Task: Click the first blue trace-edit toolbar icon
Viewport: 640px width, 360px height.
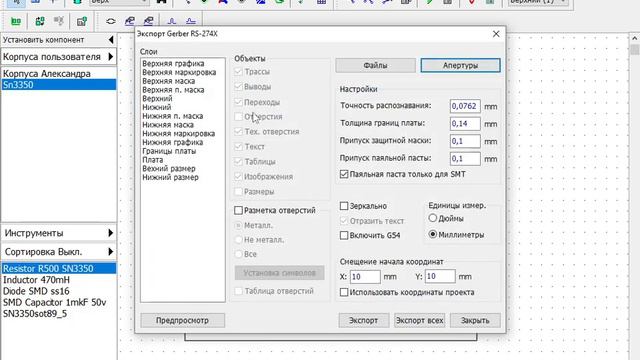Action: point(130,21)
